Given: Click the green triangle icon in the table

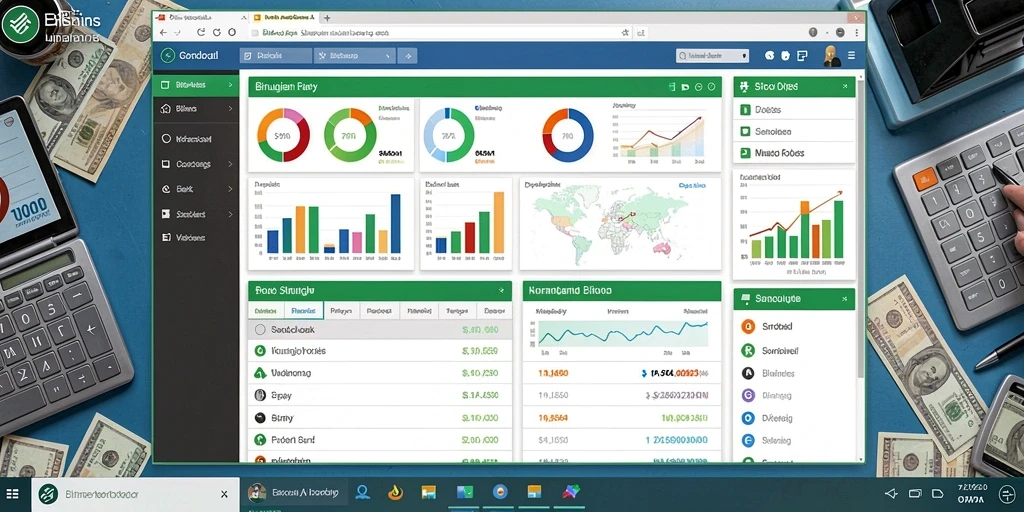Looking at the screenshot, I should 259,373.
